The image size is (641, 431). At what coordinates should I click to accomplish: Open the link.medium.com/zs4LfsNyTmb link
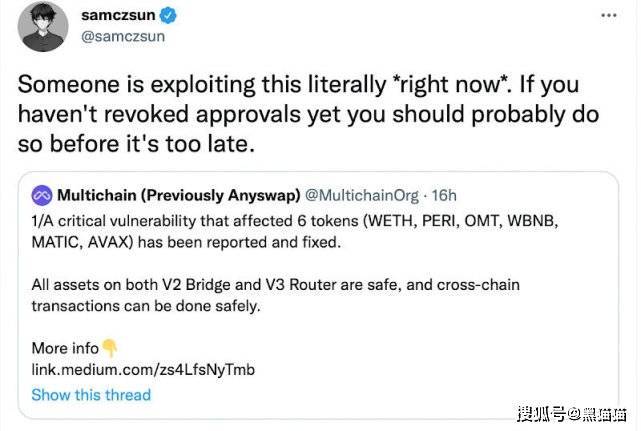pyautogui.click(x=143, y=370)
